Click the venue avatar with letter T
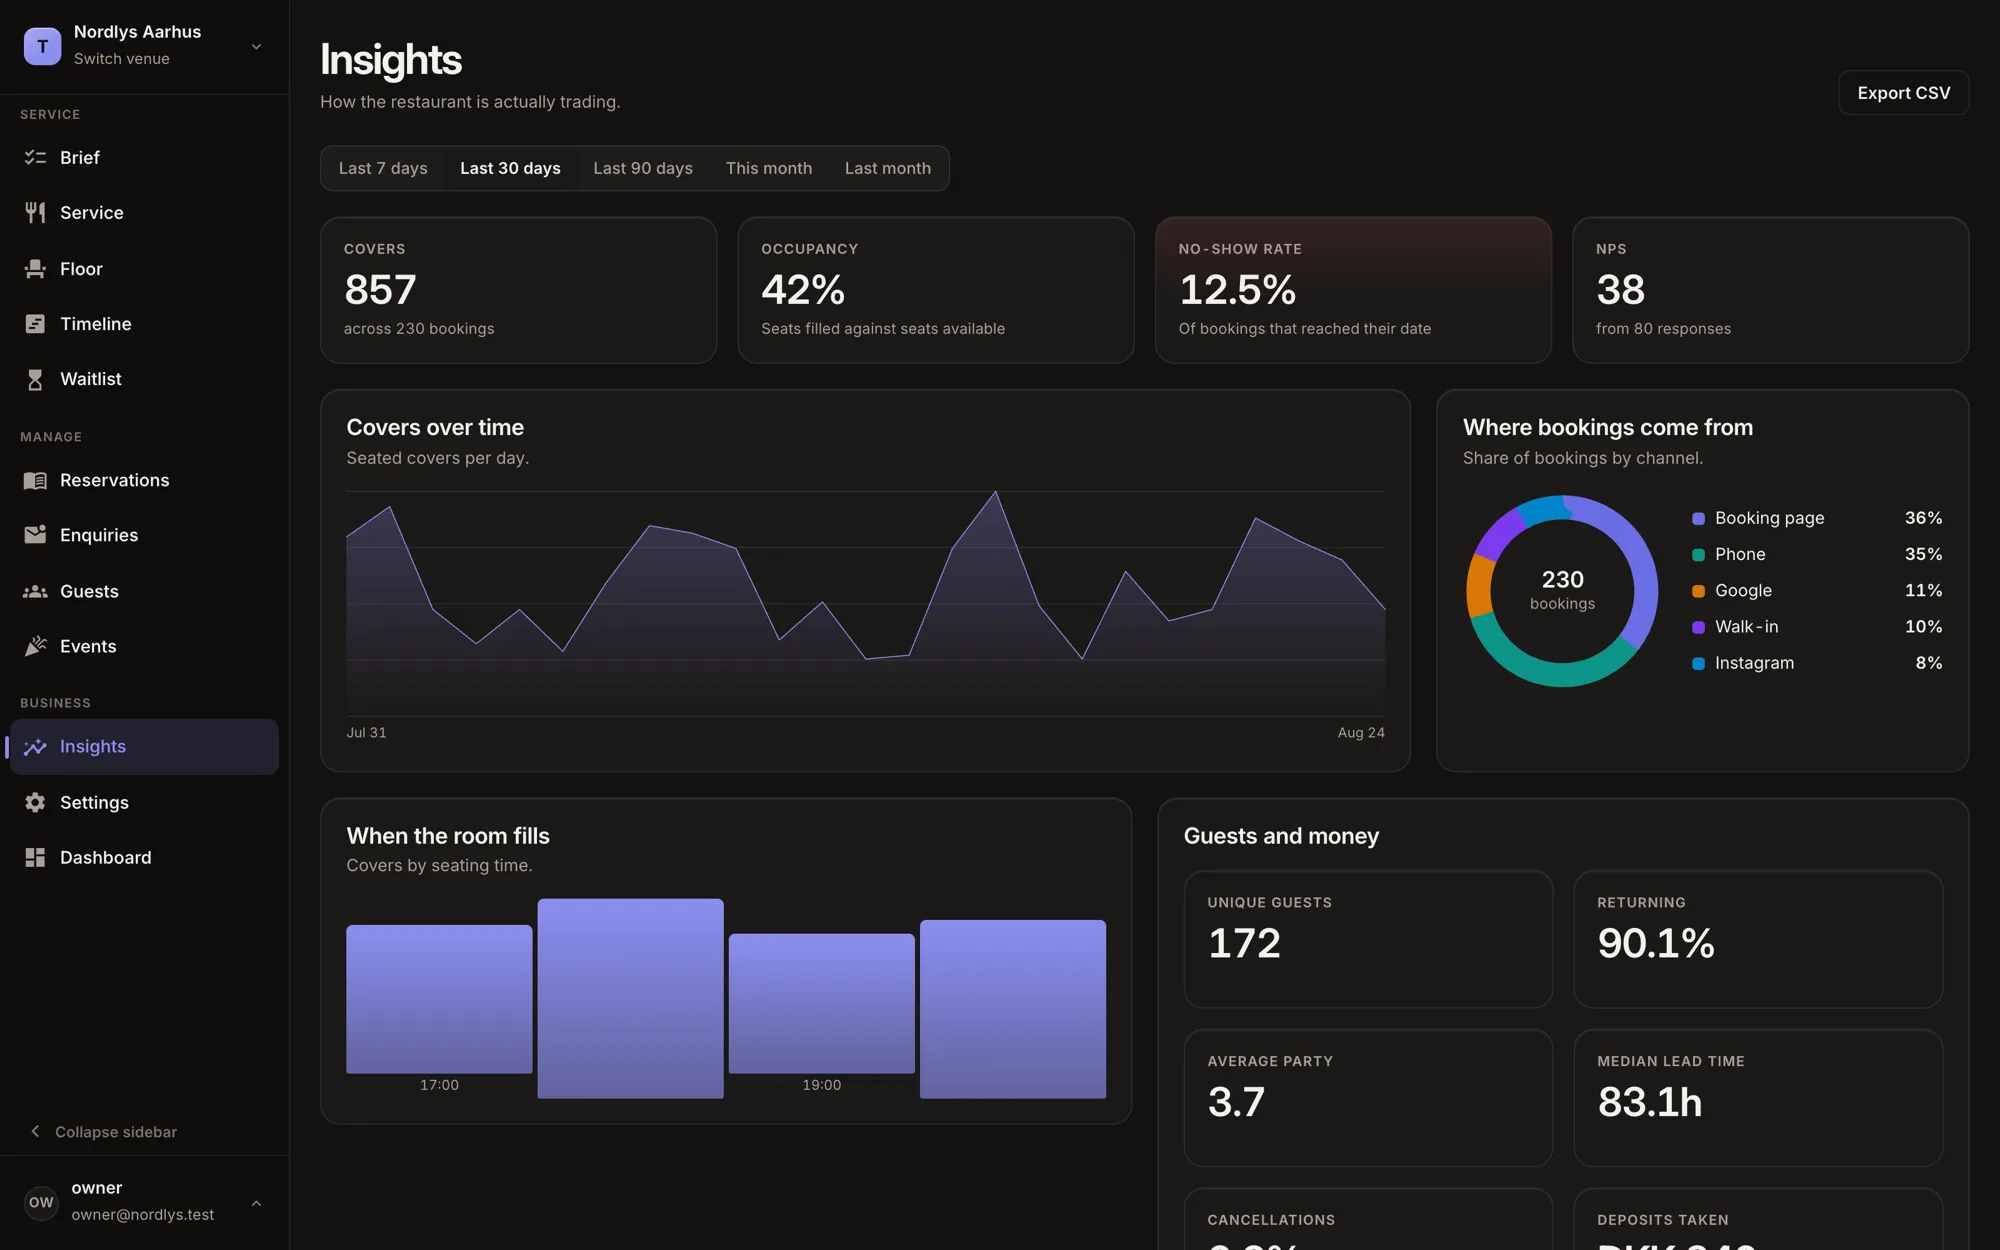This screenshot has height=1250, width=2000. [42, 46]
